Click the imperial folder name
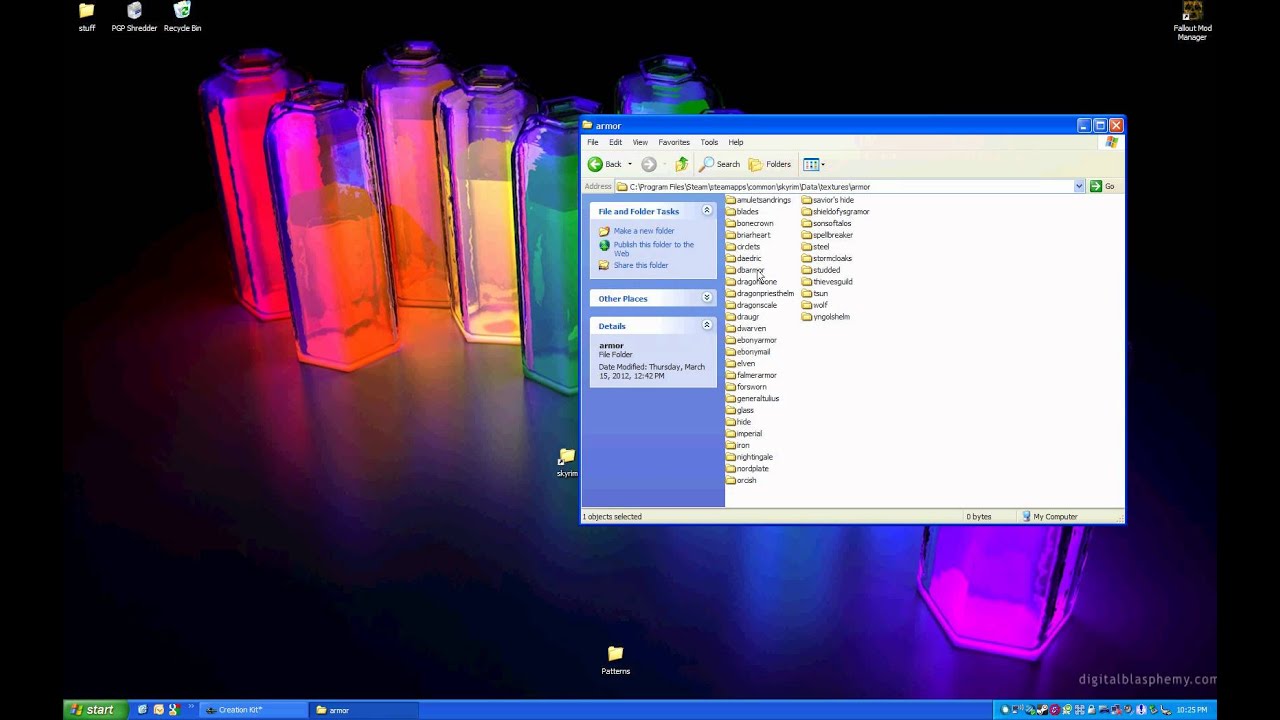The width and height of the screenshot is (1280, 720). [x=749, y=433]
